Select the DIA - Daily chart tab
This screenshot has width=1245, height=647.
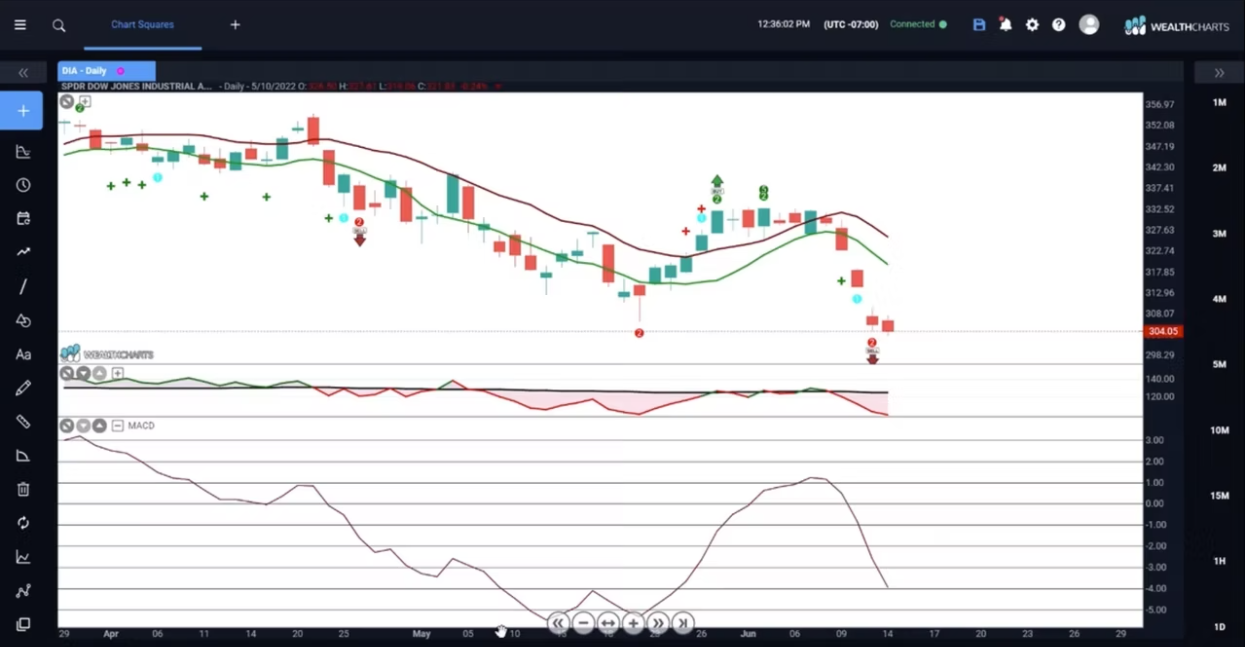[x=107, y=71]
